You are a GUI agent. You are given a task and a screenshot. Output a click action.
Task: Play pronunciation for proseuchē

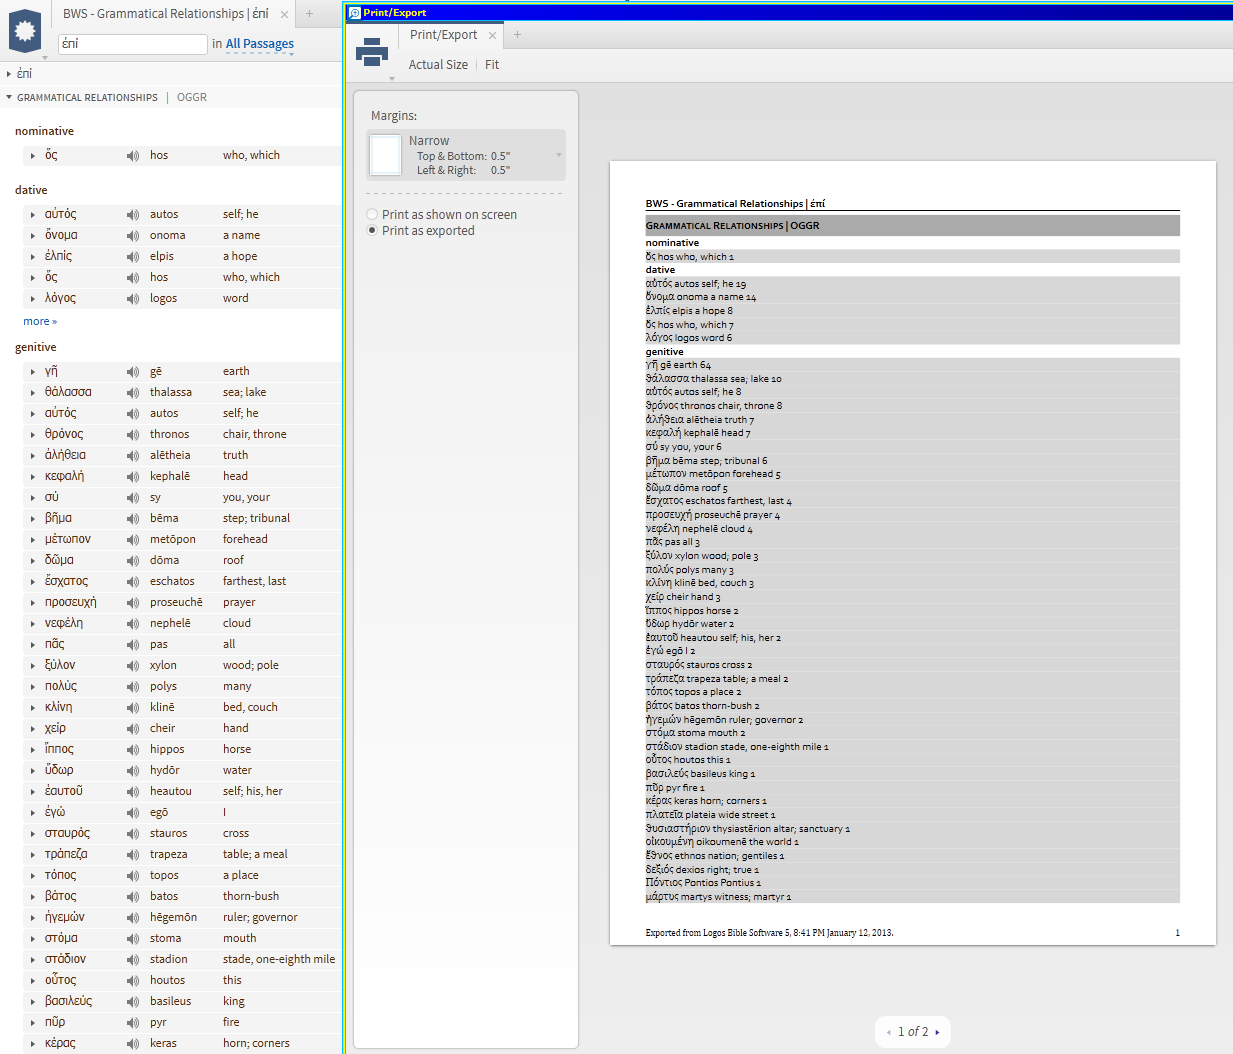click(133, 603)
